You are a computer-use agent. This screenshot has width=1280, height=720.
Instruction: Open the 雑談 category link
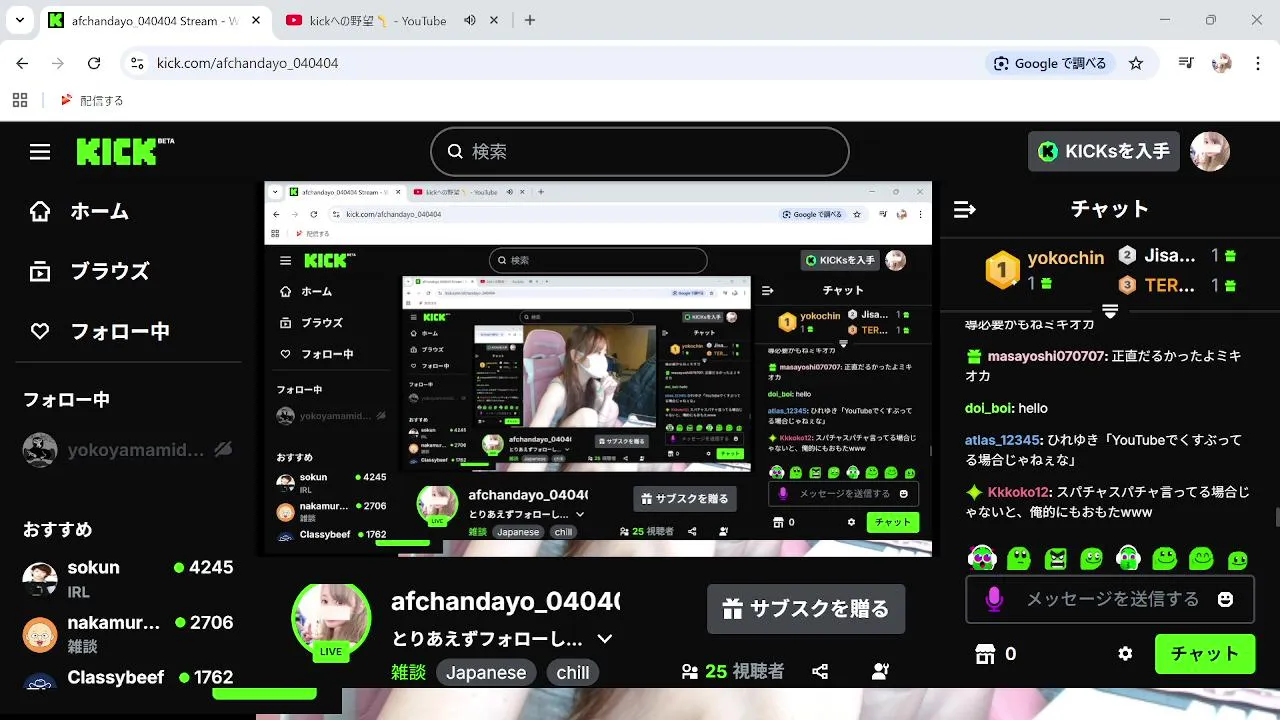click(408, 672)
